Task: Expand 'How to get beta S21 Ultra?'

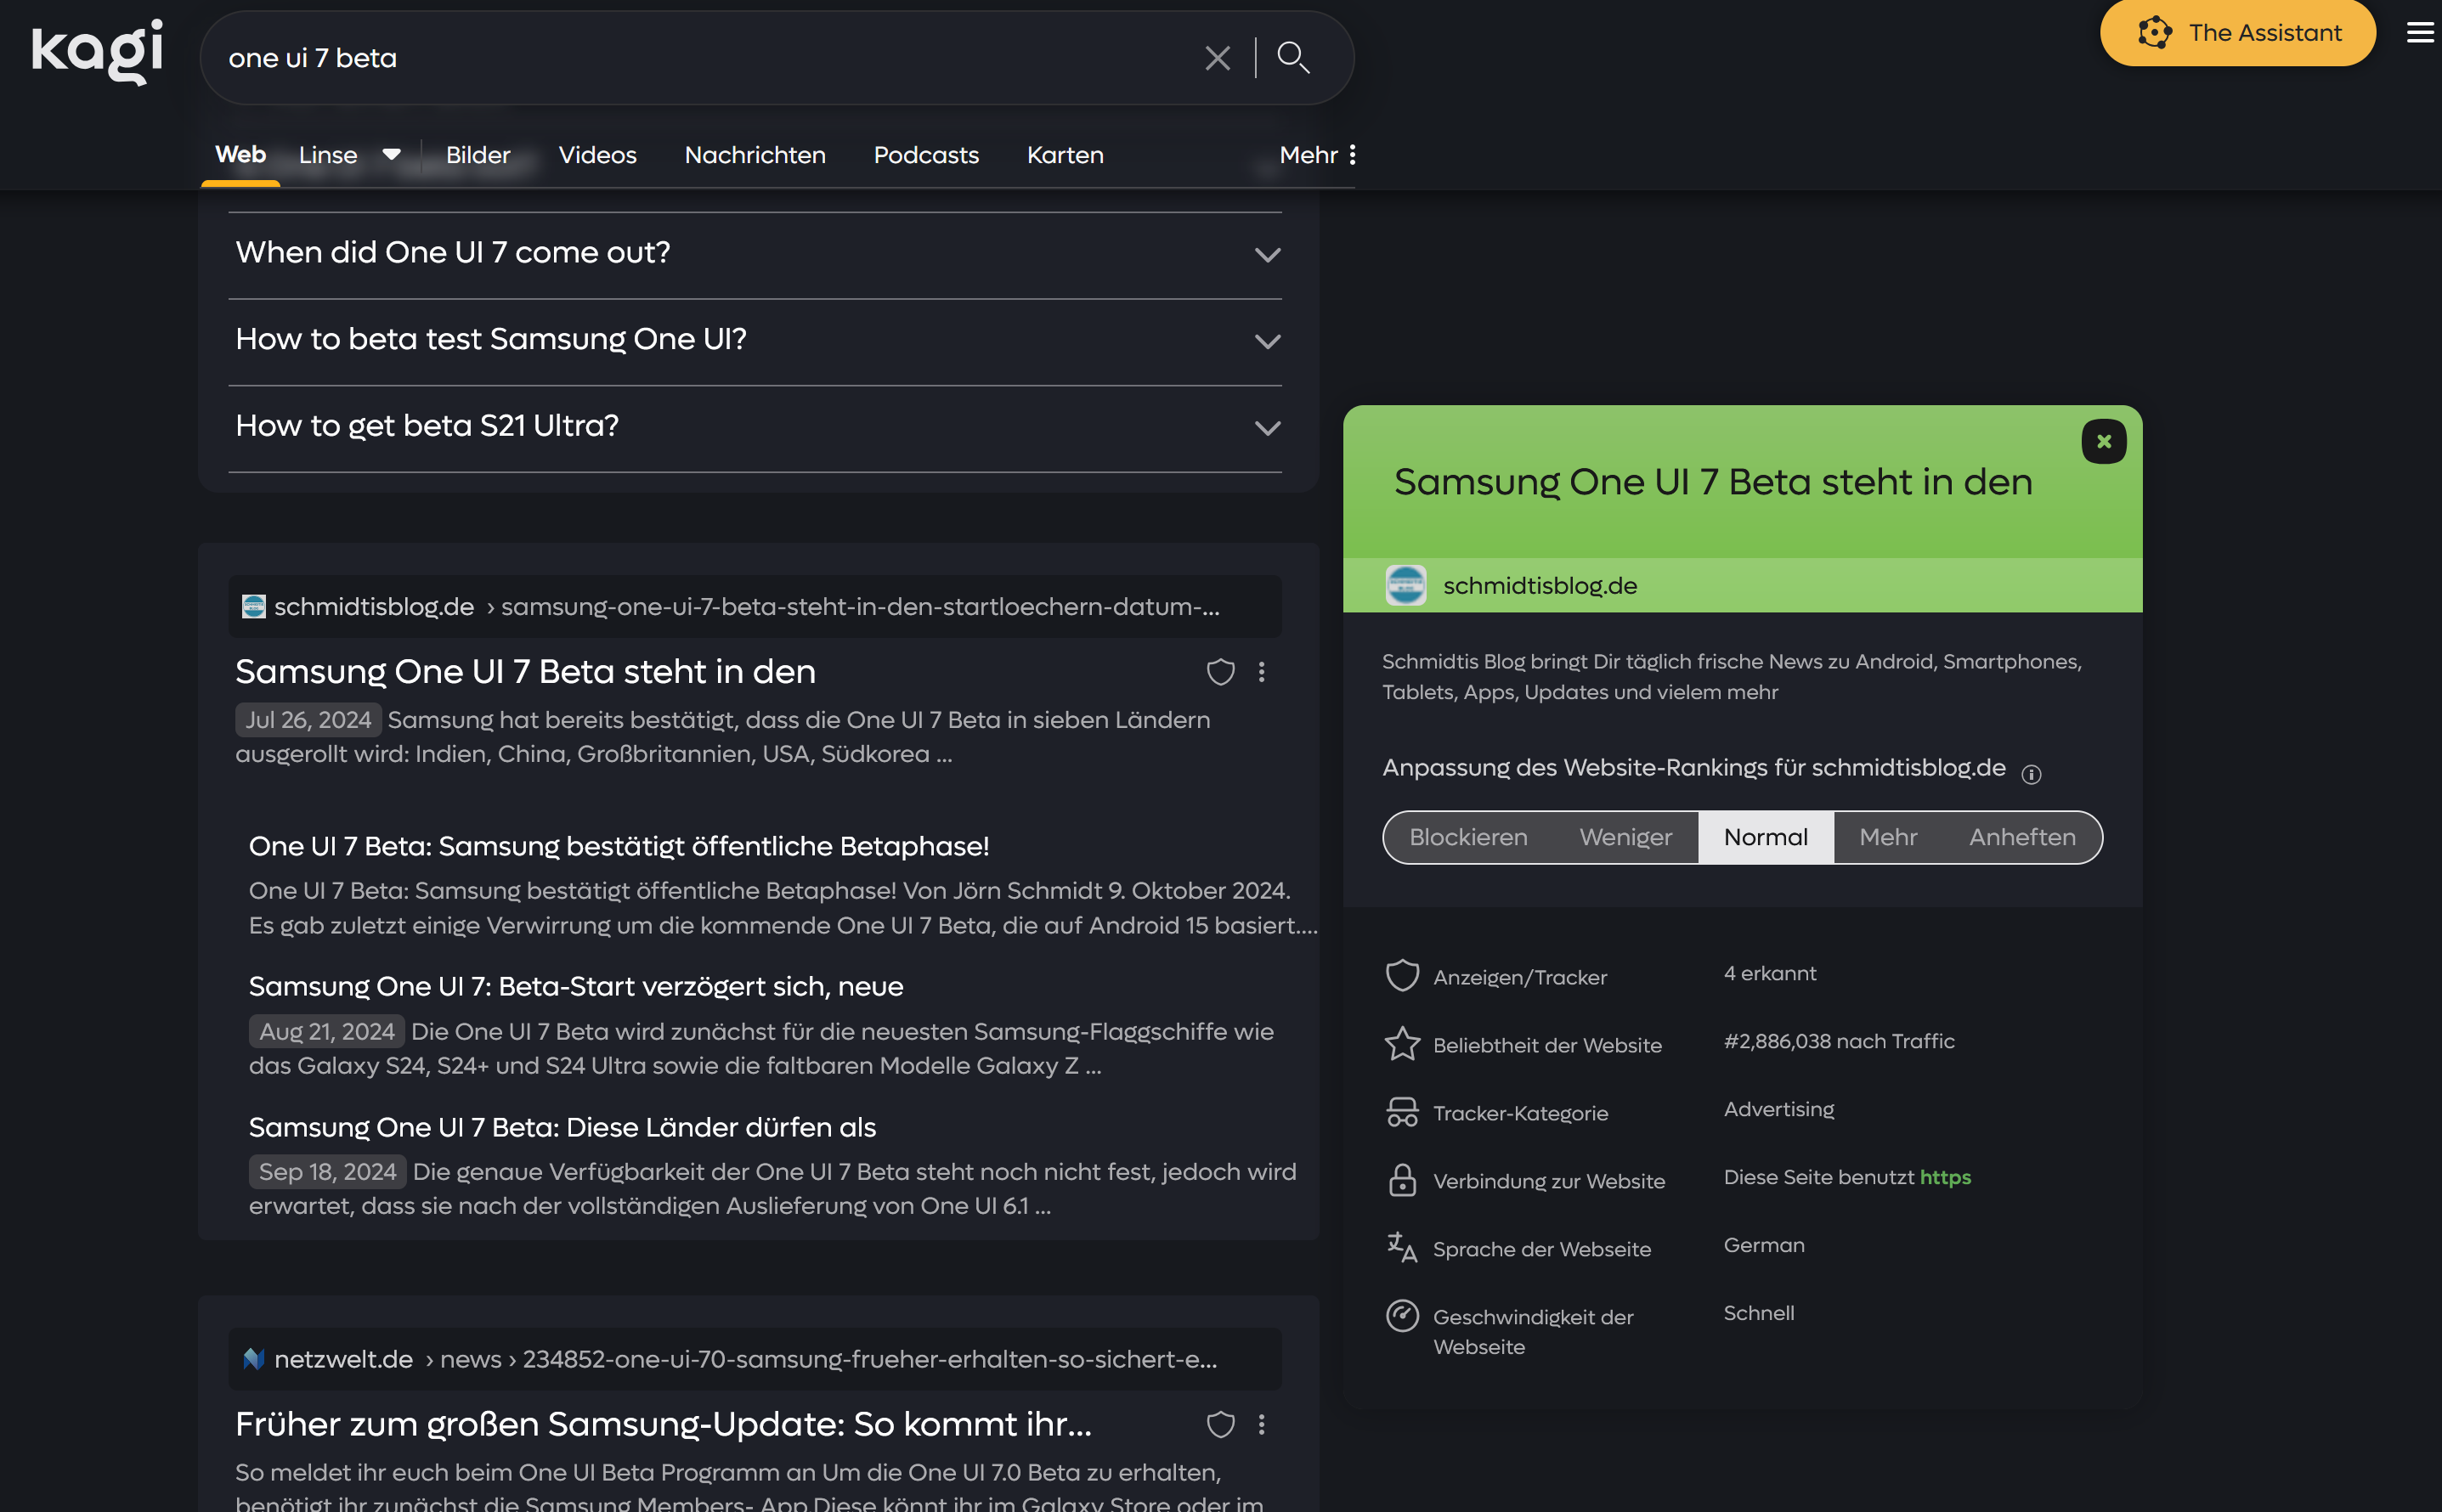Action: [755, 427]
